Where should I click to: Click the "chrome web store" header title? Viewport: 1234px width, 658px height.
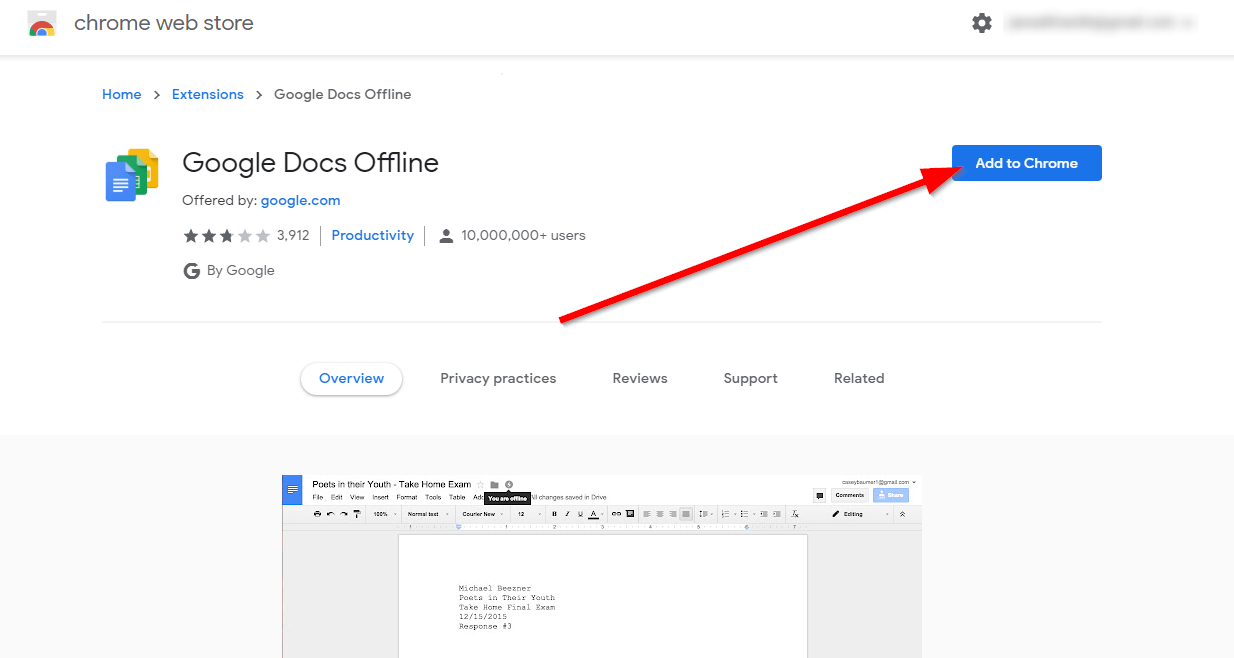click(x=164, y=23)
